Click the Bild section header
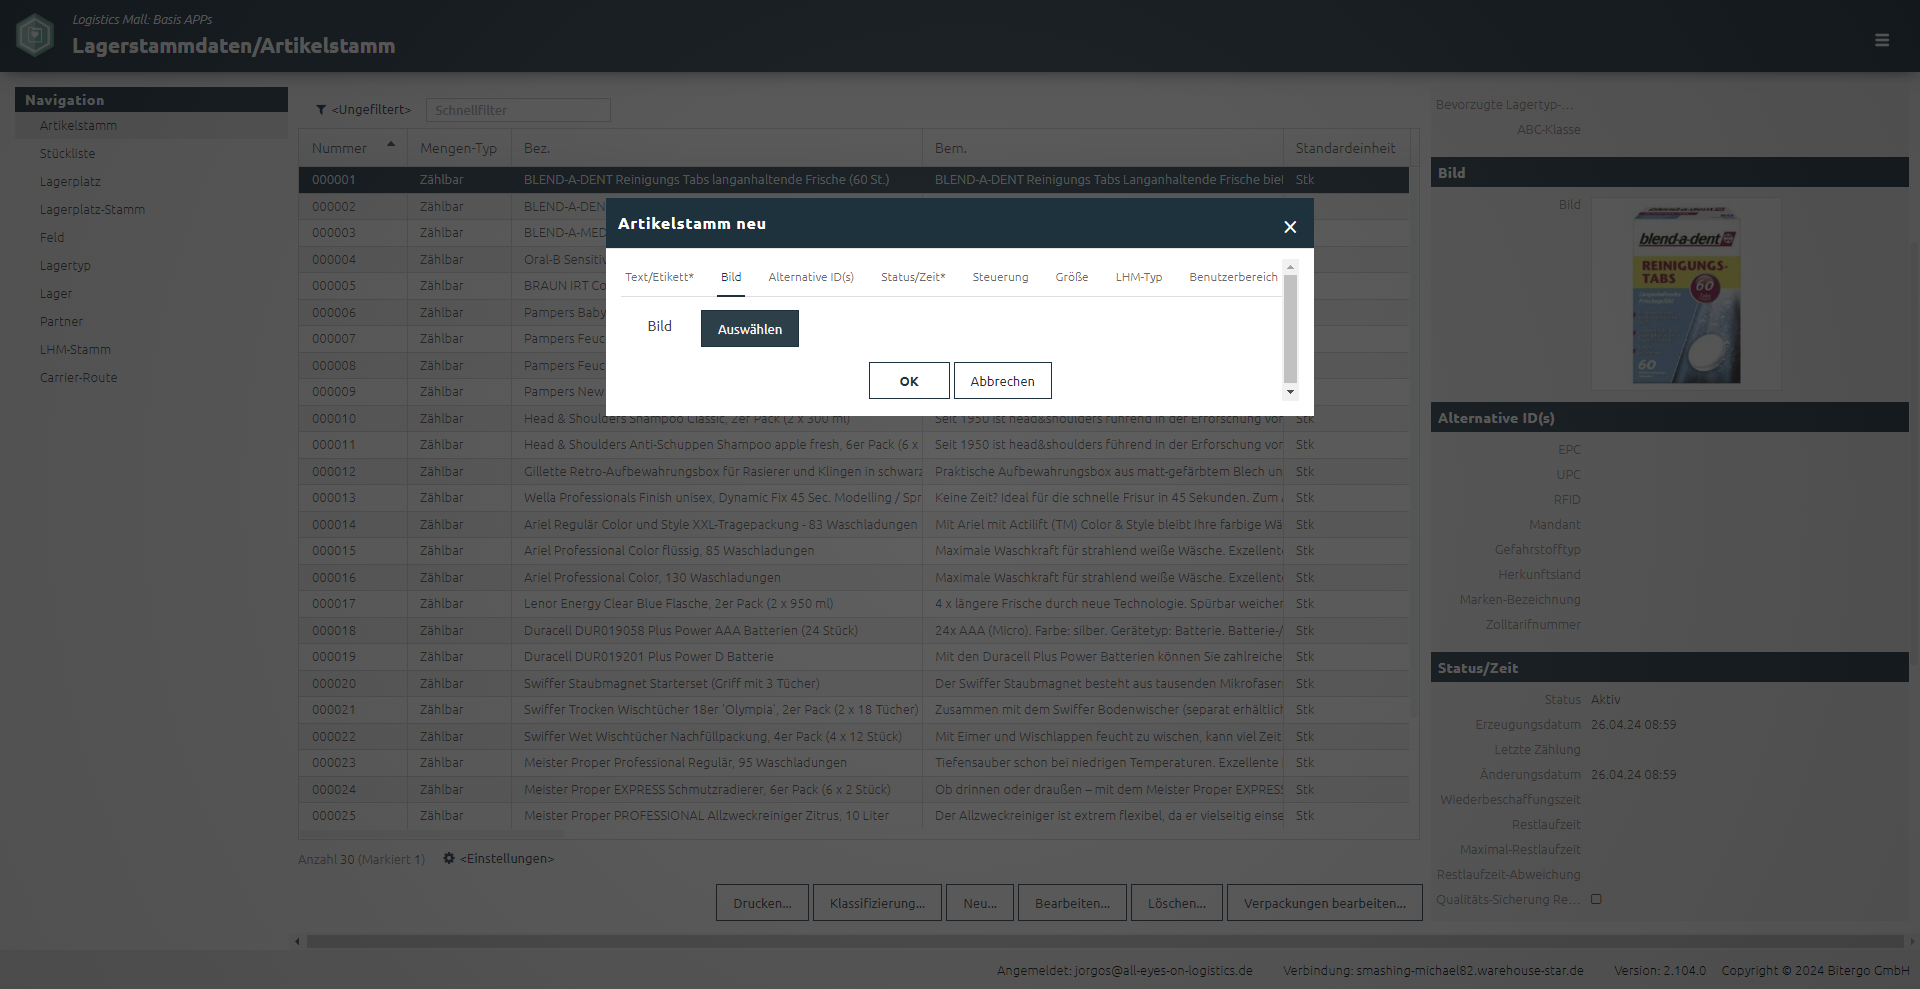The width and height of the screenshot is (1920, 989). [x=1669, y=173]
